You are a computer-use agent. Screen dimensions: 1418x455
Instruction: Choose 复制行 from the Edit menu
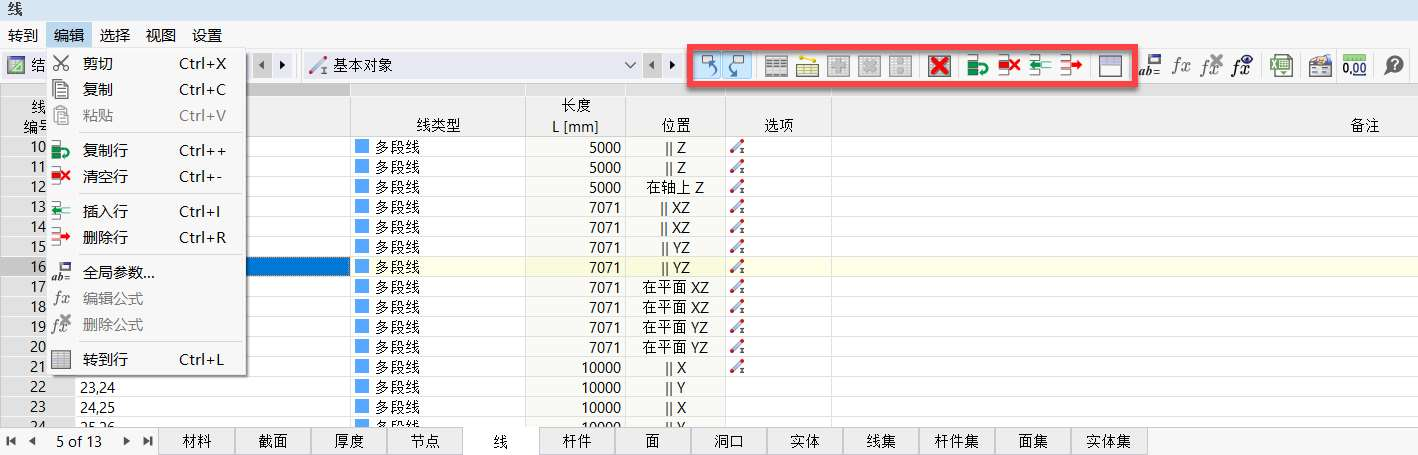point(146,151)
